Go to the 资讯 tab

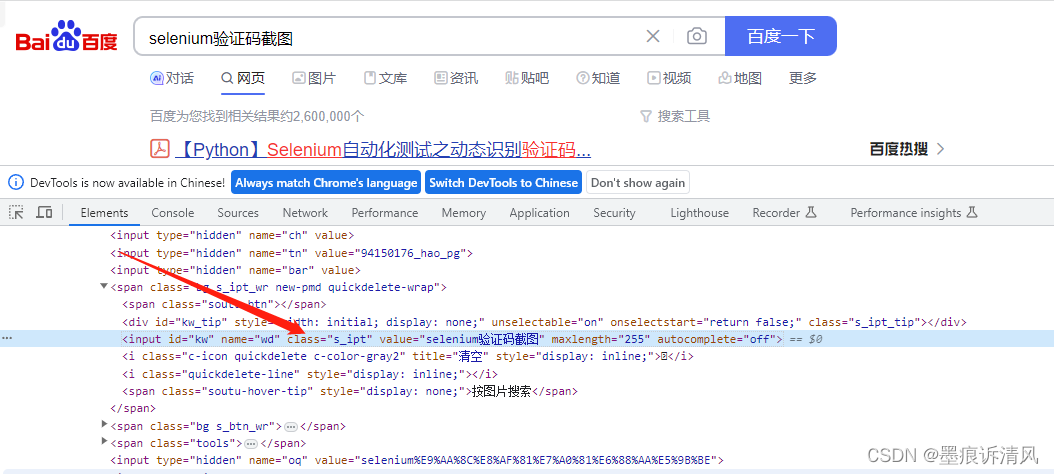tap(456, 78)
